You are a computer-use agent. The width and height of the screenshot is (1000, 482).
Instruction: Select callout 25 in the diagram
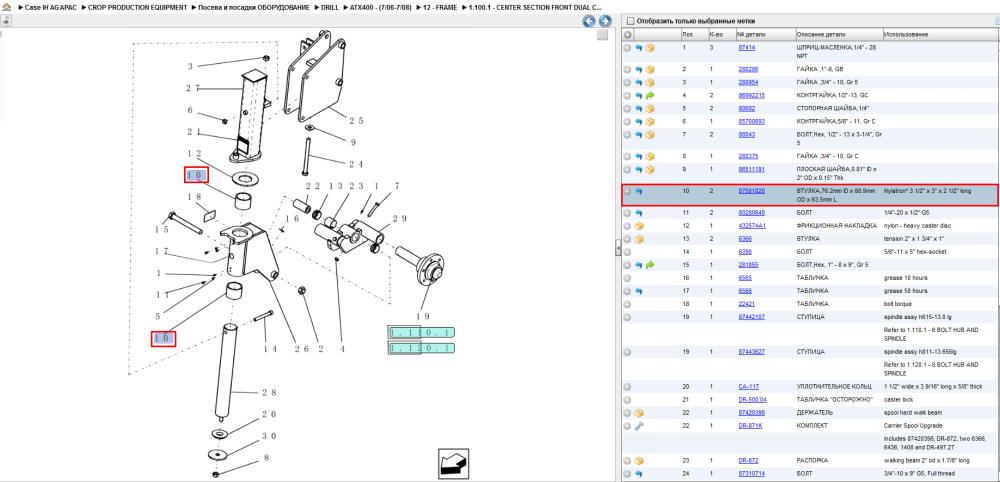(x=356, y=120)
